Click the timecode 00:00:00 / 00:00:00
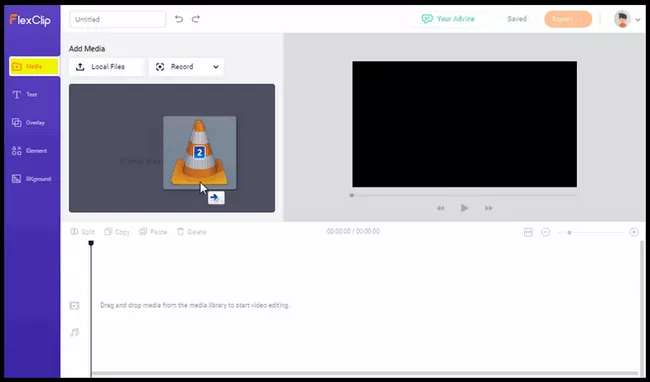650x382 pixels. pos(353,231)
